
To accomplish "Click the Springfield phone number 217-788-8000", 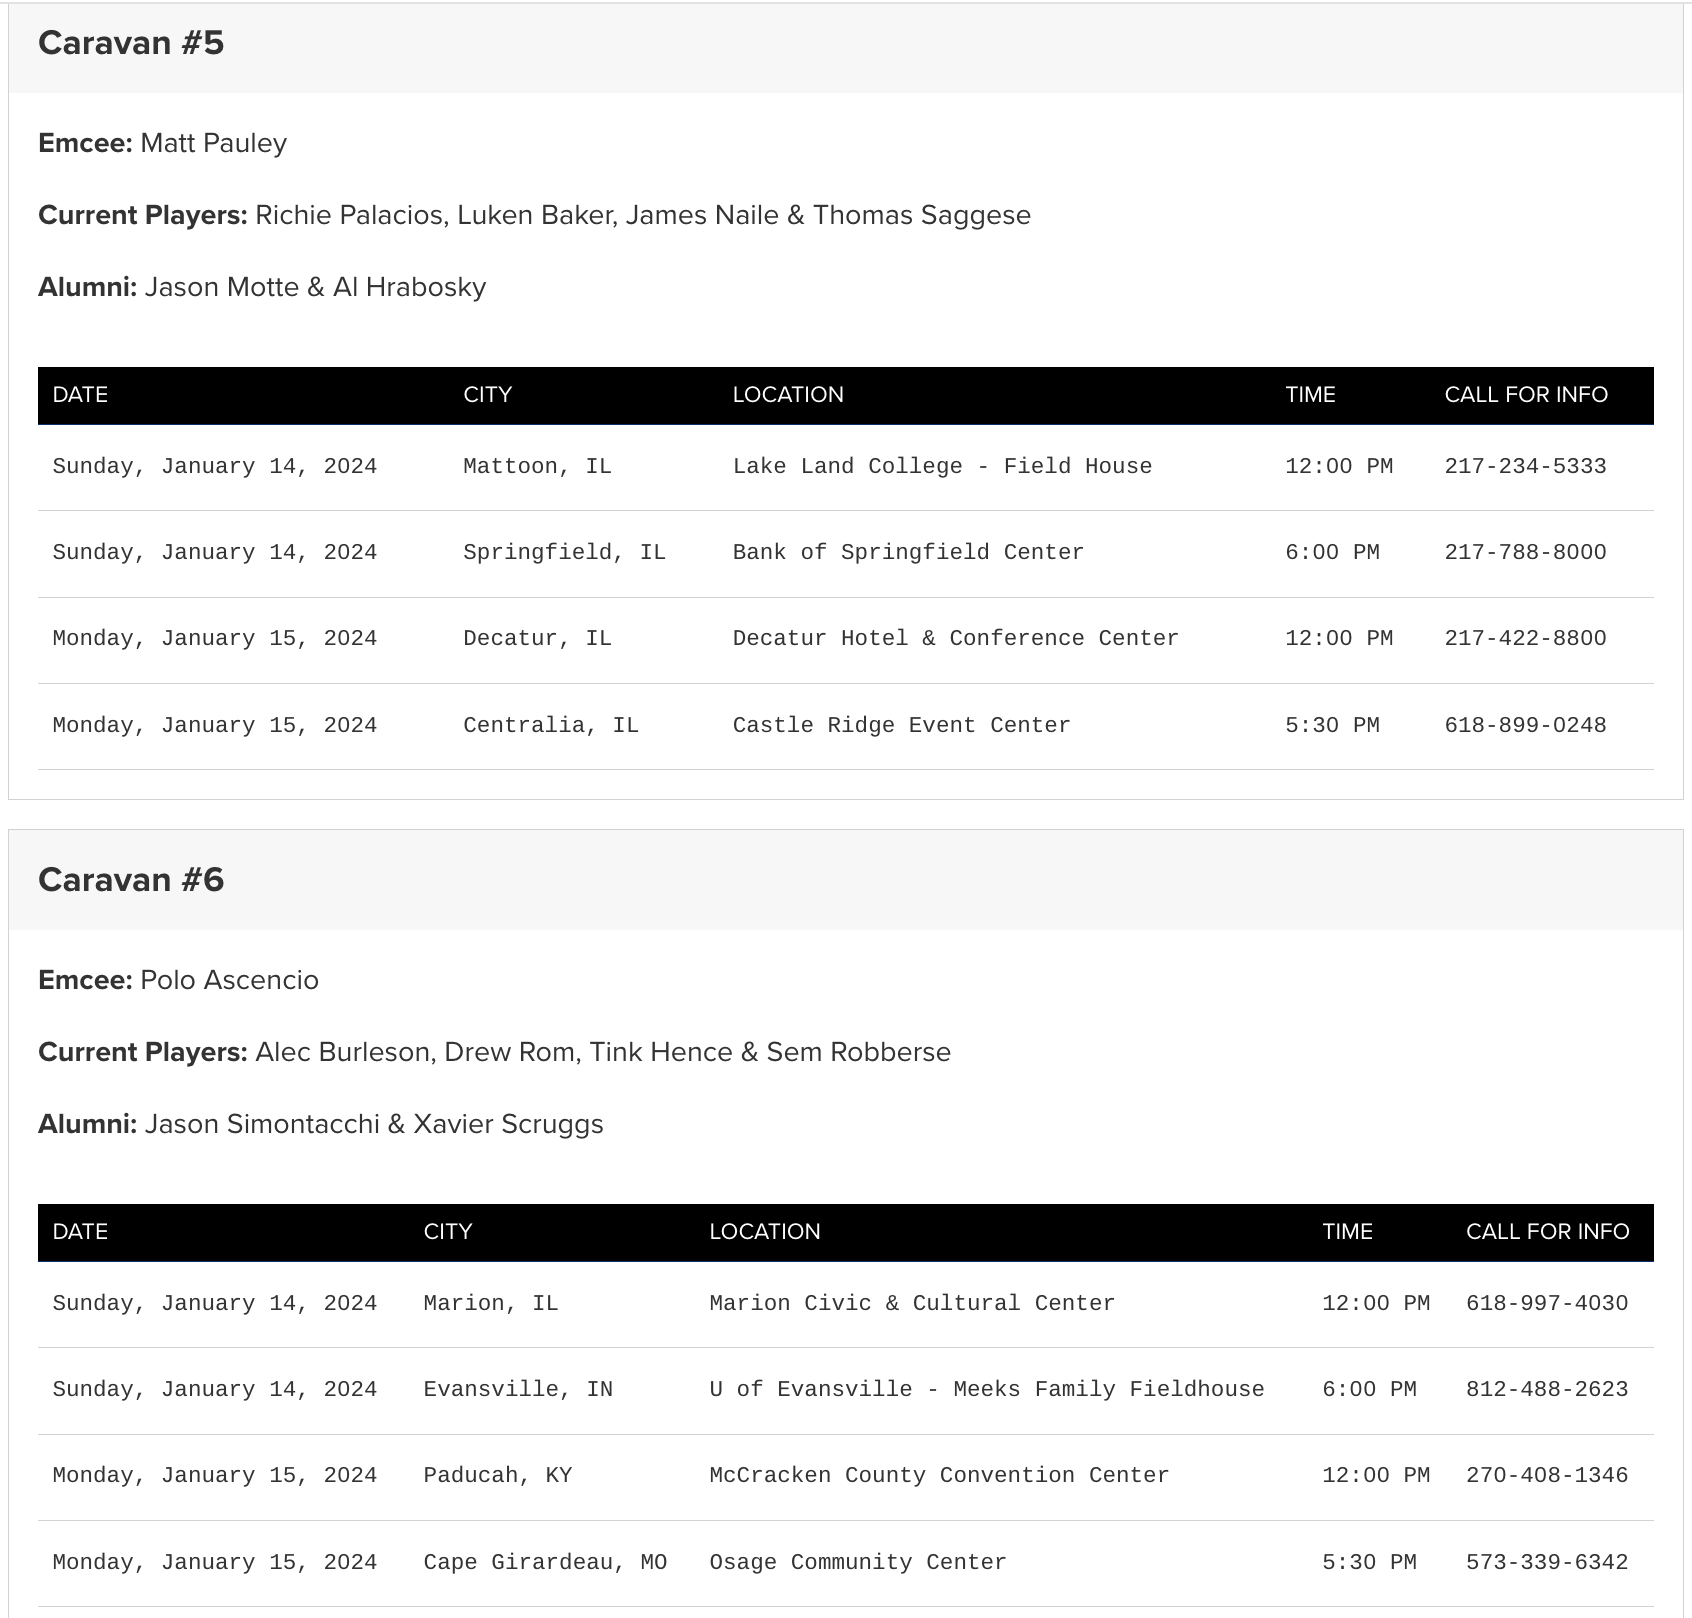I will click(x=1525, y=552).
